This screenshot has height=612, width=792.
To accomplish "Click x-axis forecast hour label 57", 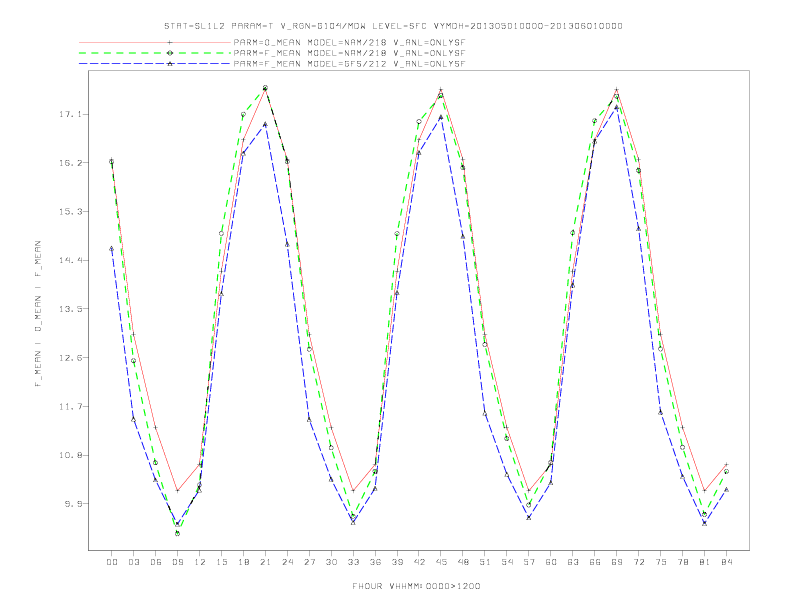I will (529, 562).
